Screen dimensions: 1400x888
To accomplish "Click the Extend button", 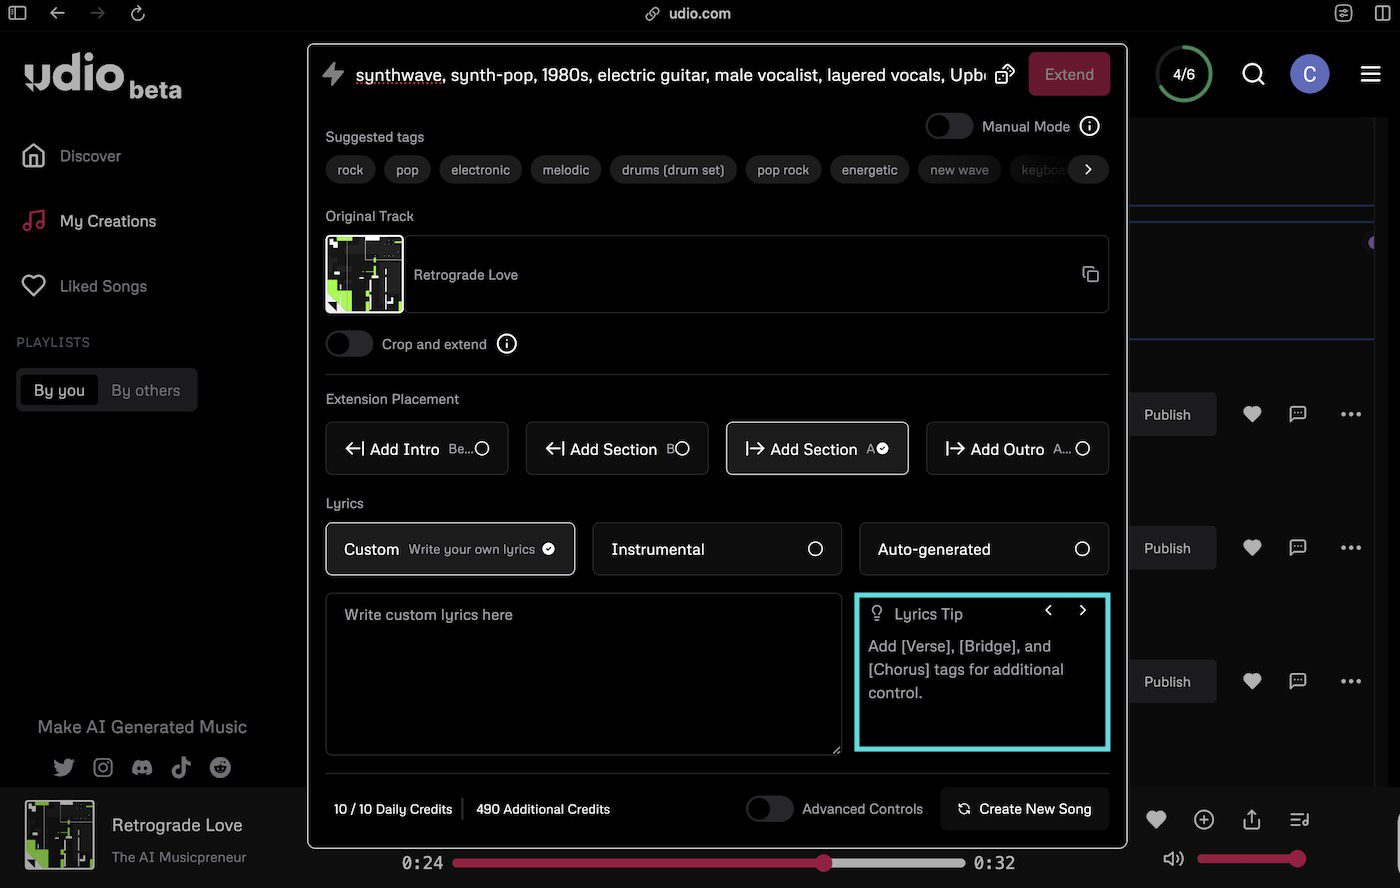I will point(1068,73).
